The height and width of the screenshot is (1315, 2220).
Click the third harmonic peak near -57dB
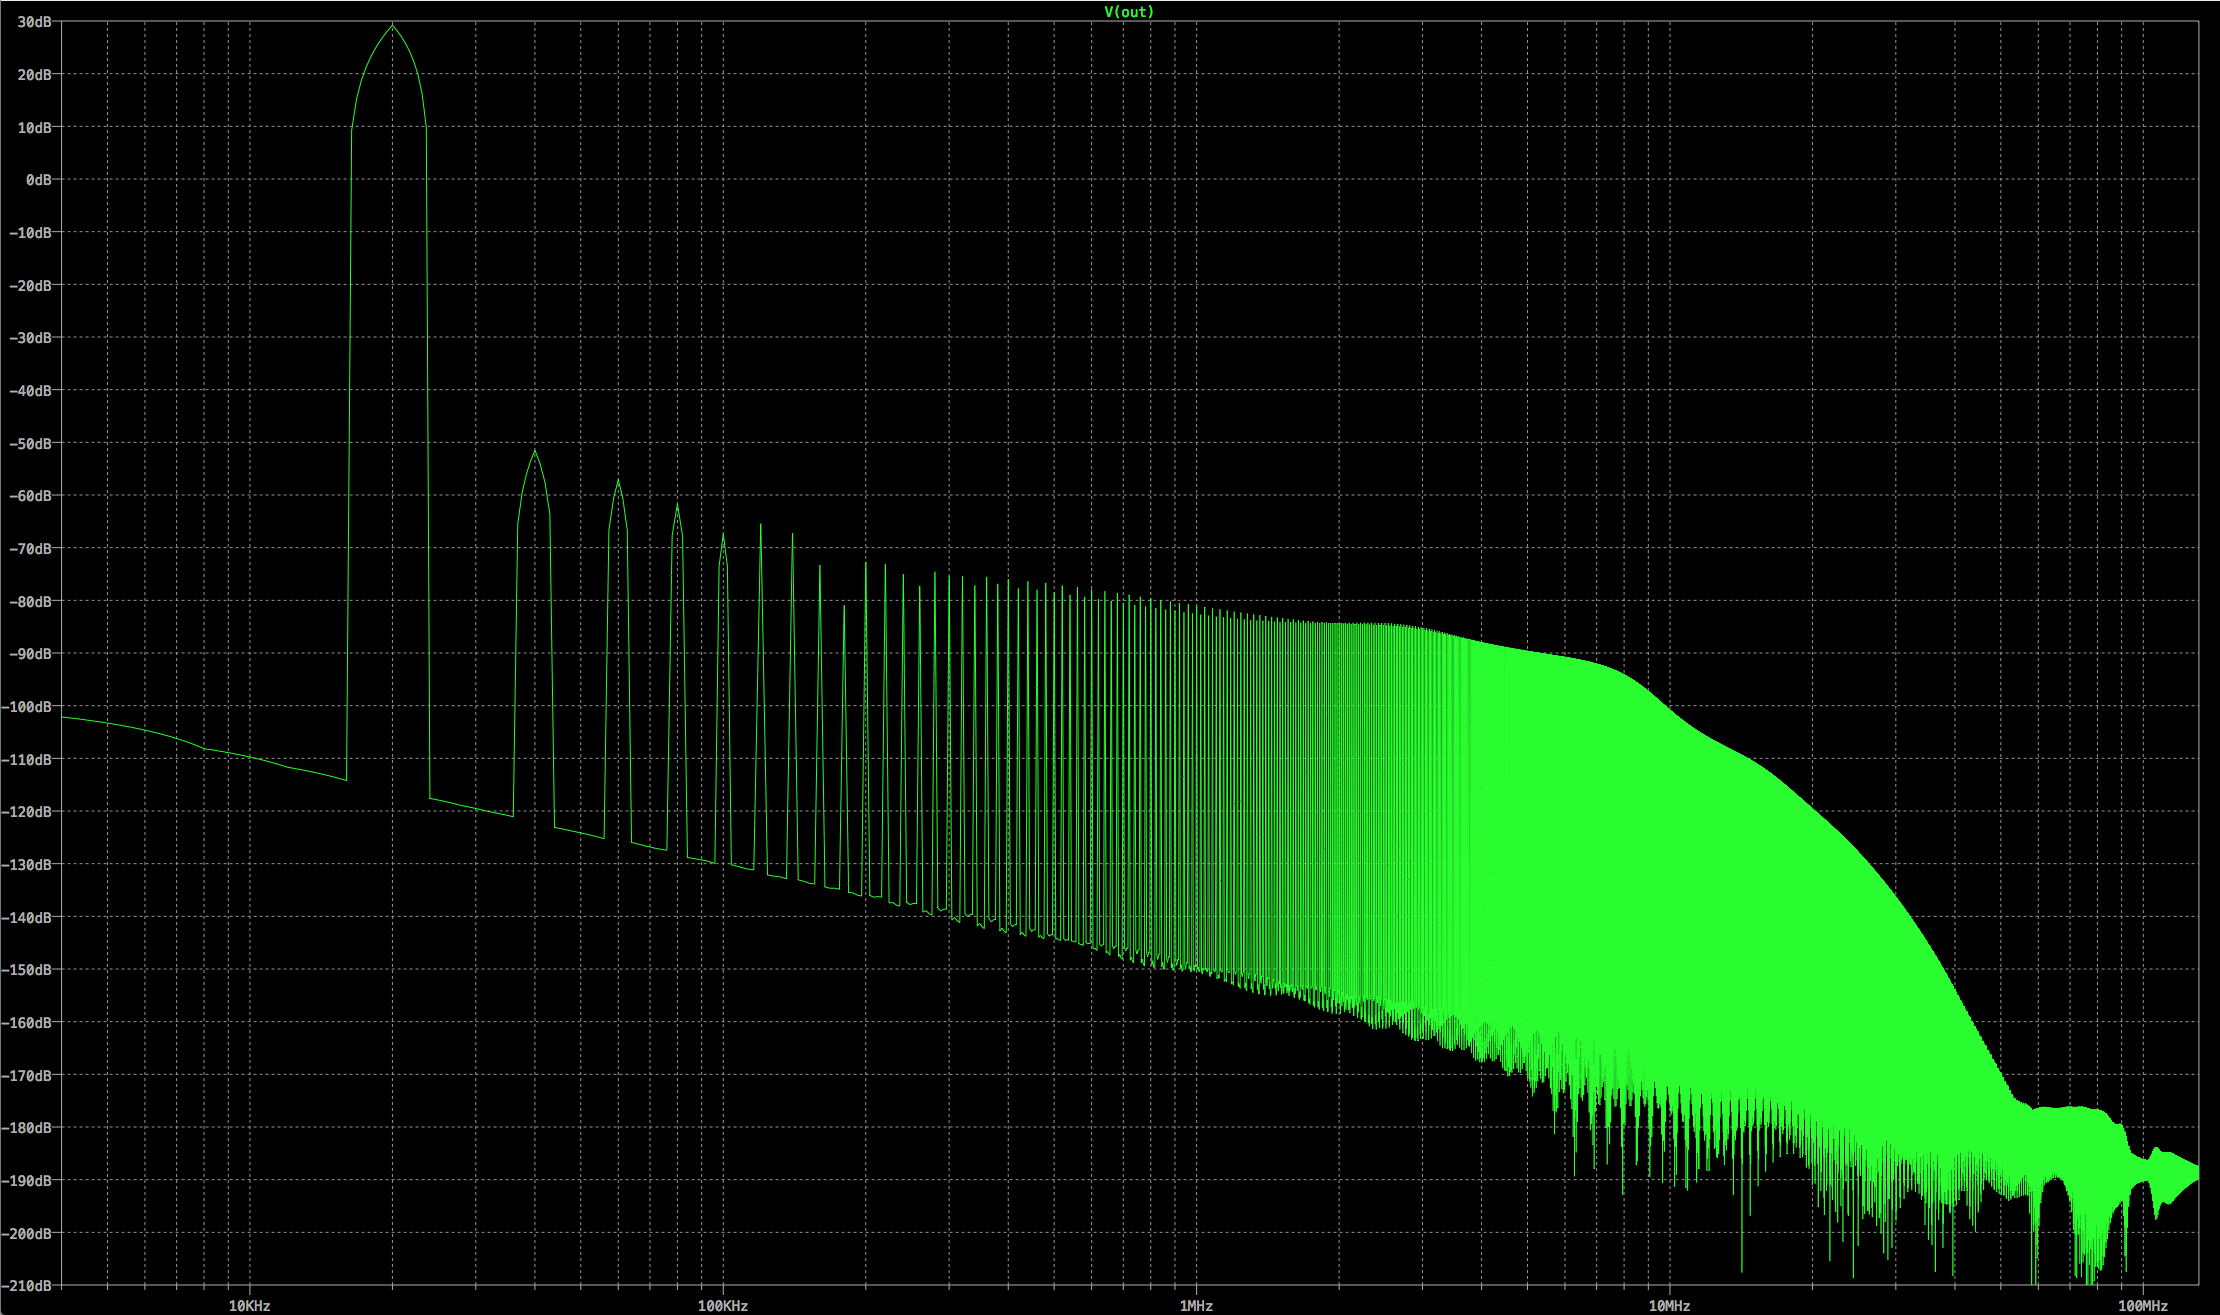(618, 482)
